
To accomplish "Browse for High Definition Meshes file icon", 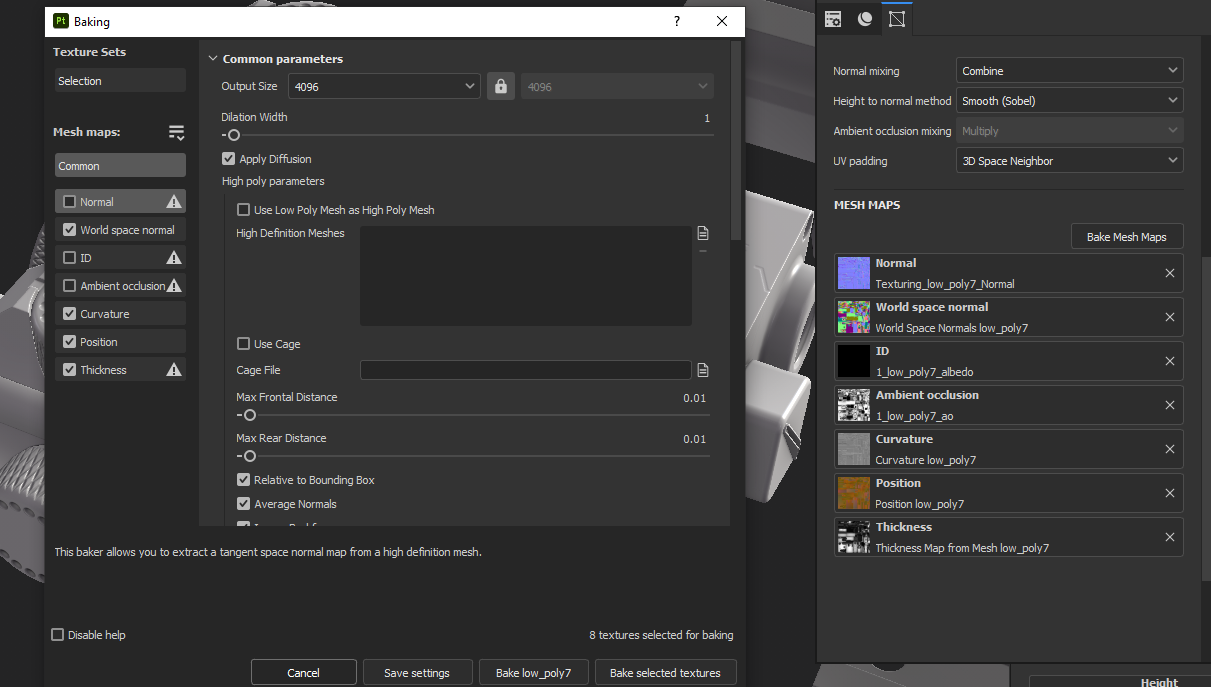I will [x=703, y=233].
